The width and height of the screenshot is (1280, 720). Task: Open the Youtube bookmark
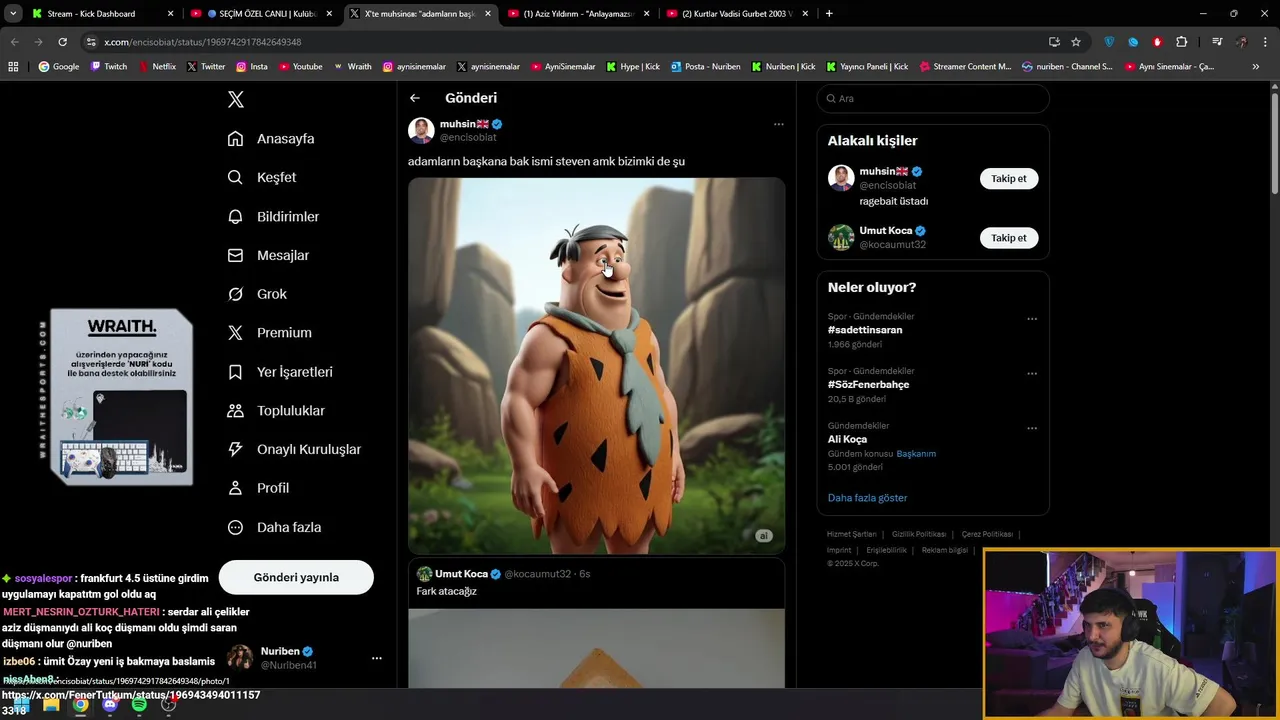point(301,66)
